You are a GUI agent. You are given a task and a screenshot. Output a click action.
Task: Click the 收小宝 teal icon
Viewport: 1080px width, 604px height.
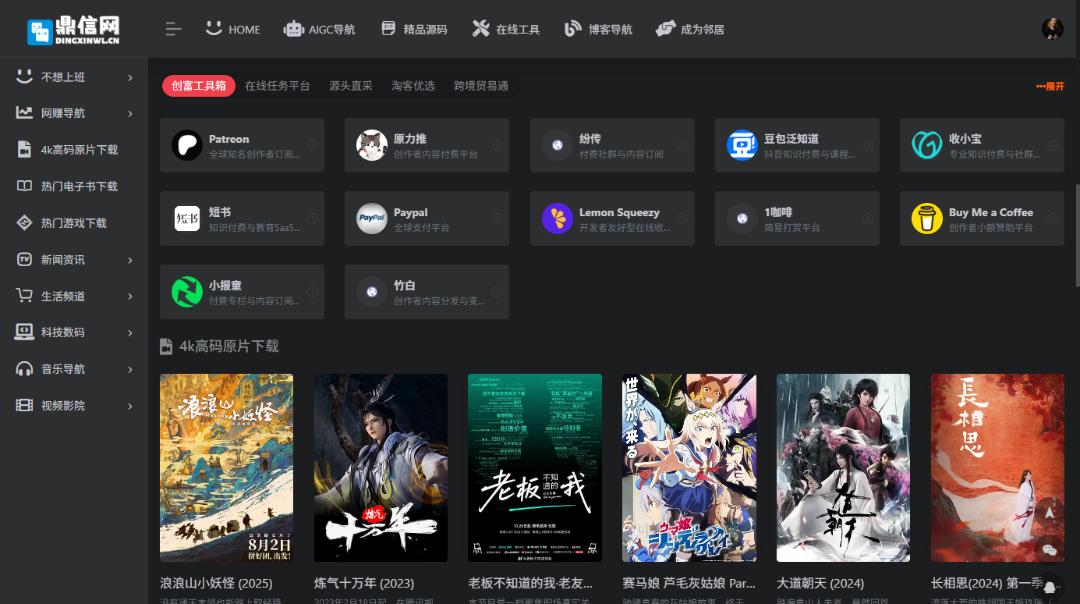pos(927,145)
